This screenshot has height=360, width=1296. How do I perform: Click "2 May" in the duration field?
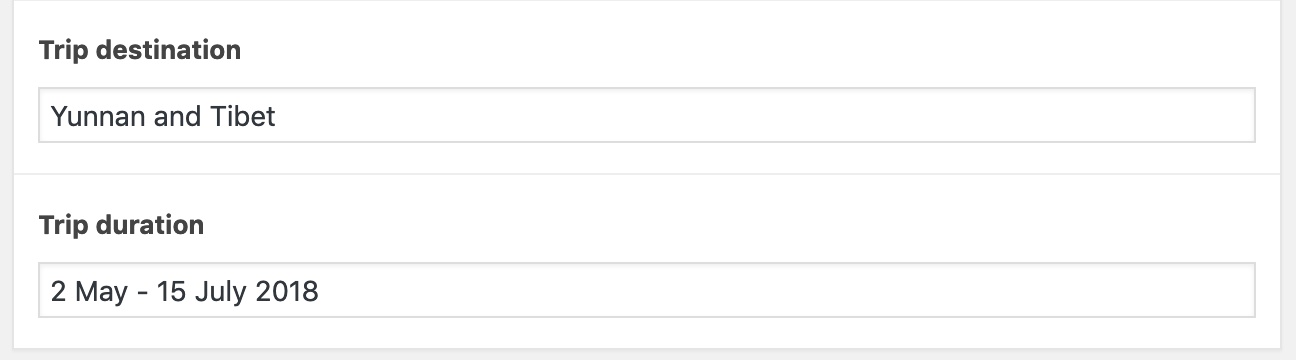(x=90, y=292)
